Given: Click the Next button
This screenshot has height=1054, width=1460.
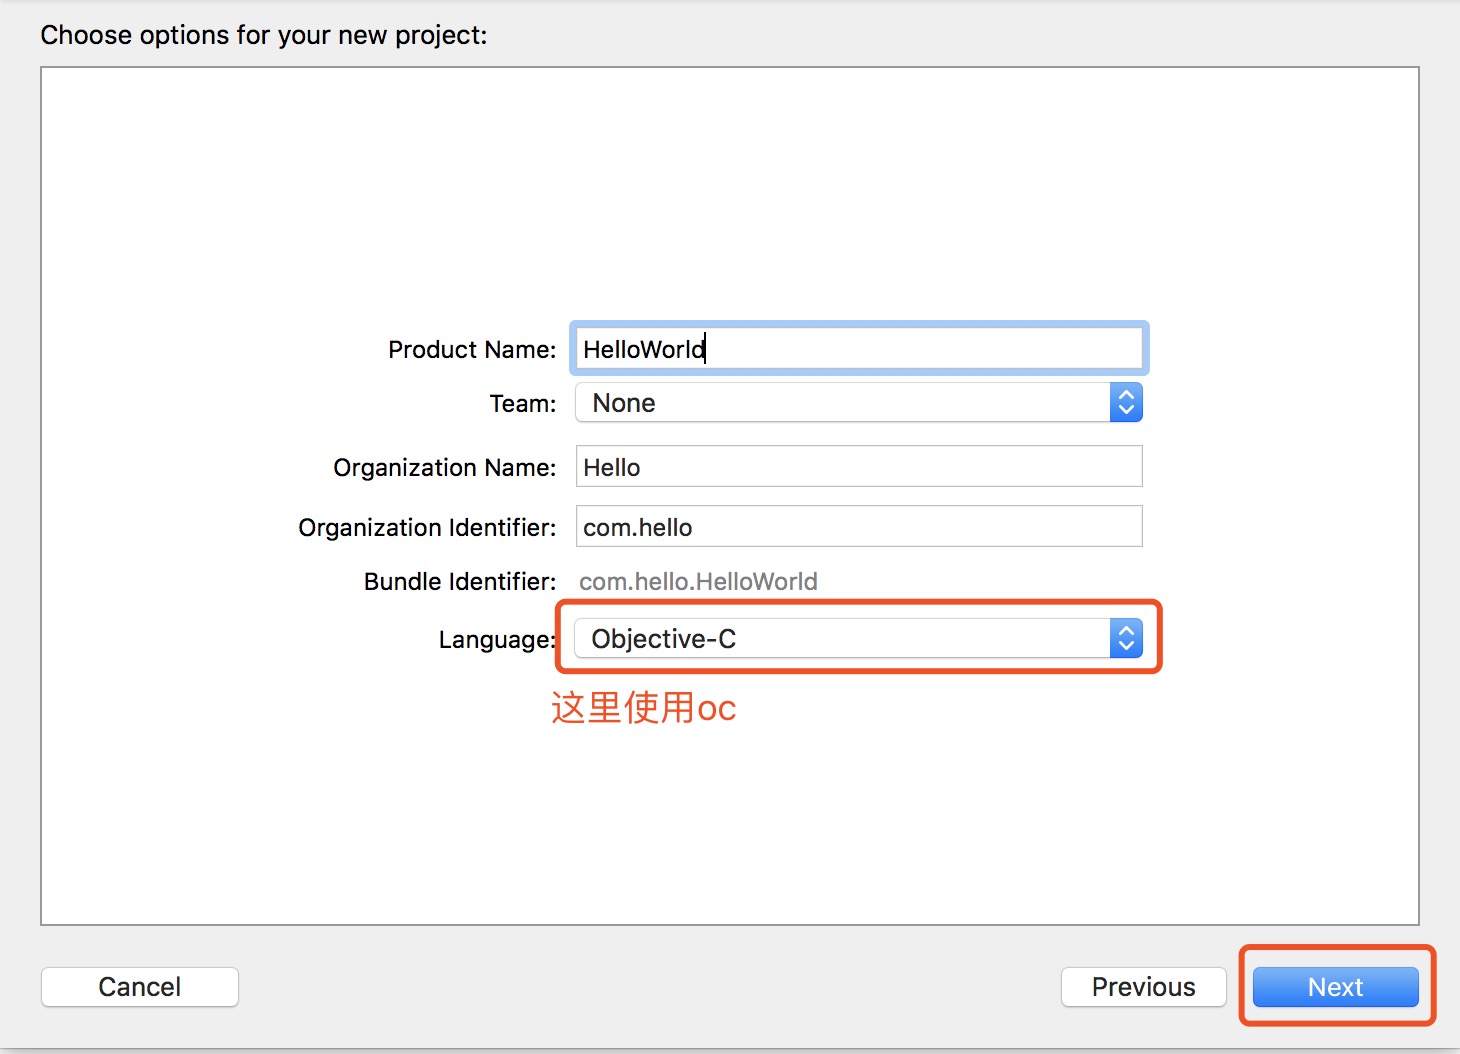Looking at the screenshot, I should 1336,987.
